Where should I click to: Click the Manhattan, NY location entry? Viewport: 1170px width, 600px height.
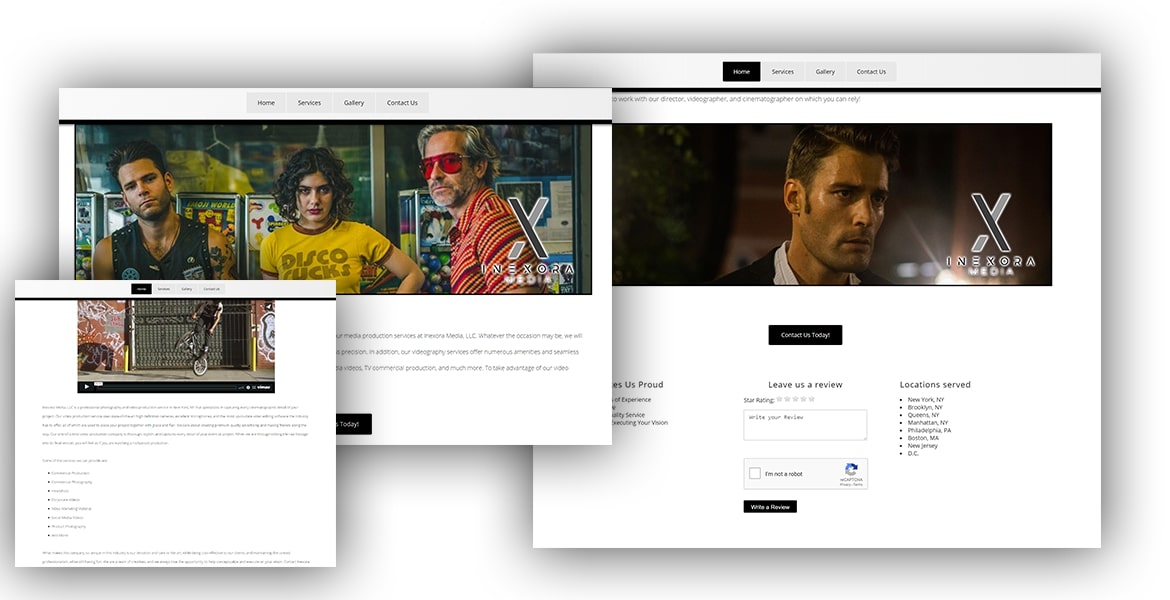click(927, 422)
